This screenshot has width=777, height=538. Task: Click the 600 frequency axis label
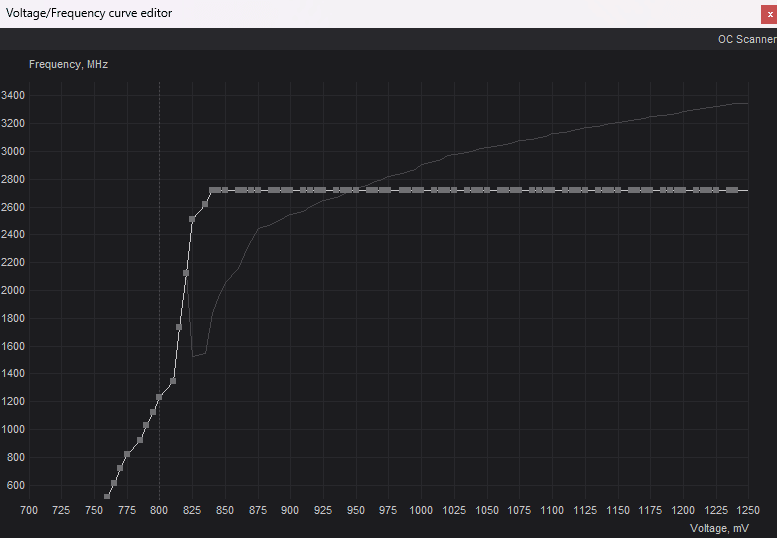point(15,485)
